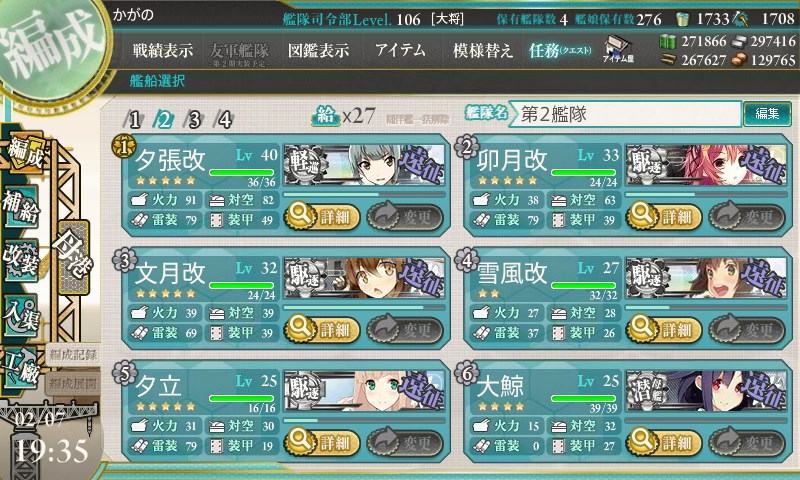Open the 図鑑表示 encyclopedia menu

318,50
